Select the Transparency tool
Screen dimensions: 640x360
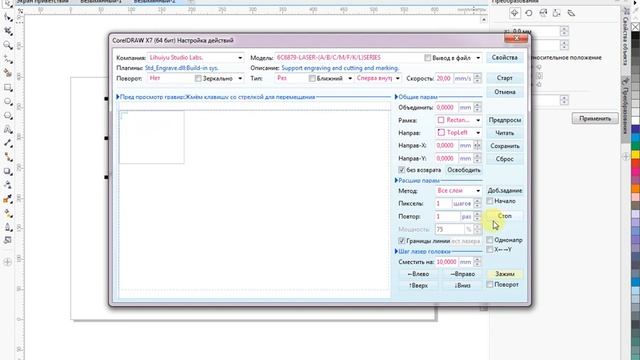click(7, 185)
